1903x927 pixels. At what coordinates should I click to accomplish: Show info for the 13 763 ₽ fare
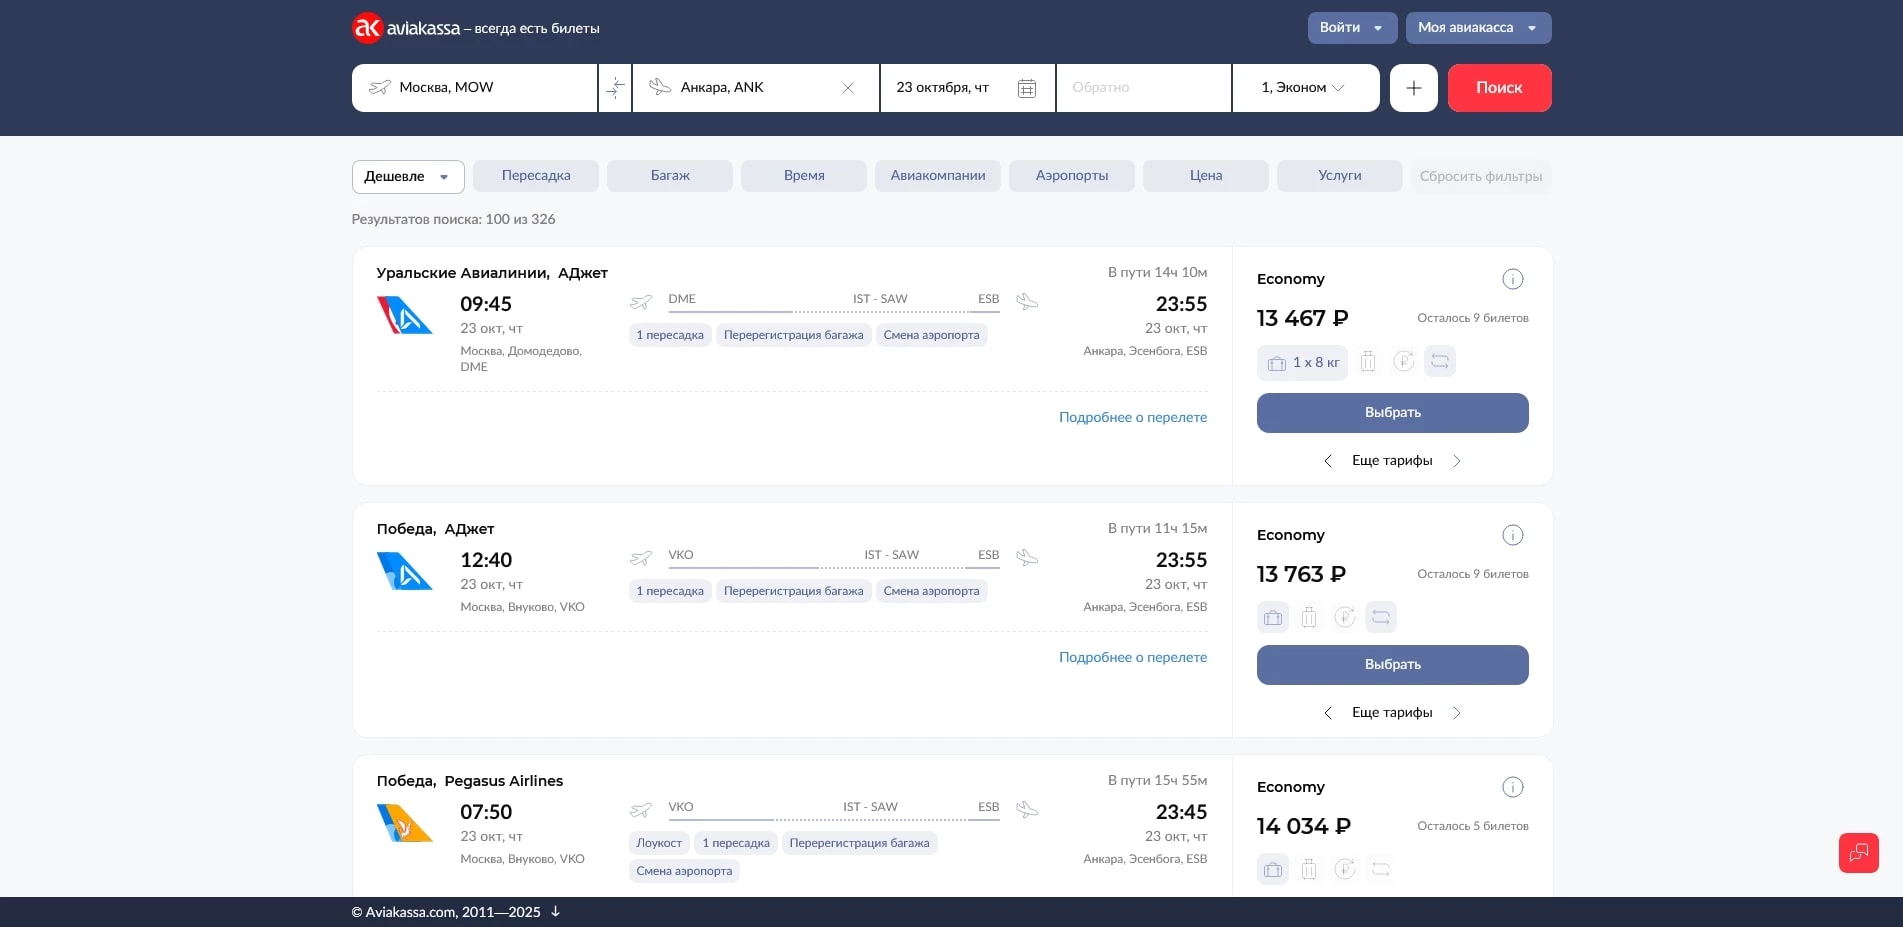point(1512,535)
